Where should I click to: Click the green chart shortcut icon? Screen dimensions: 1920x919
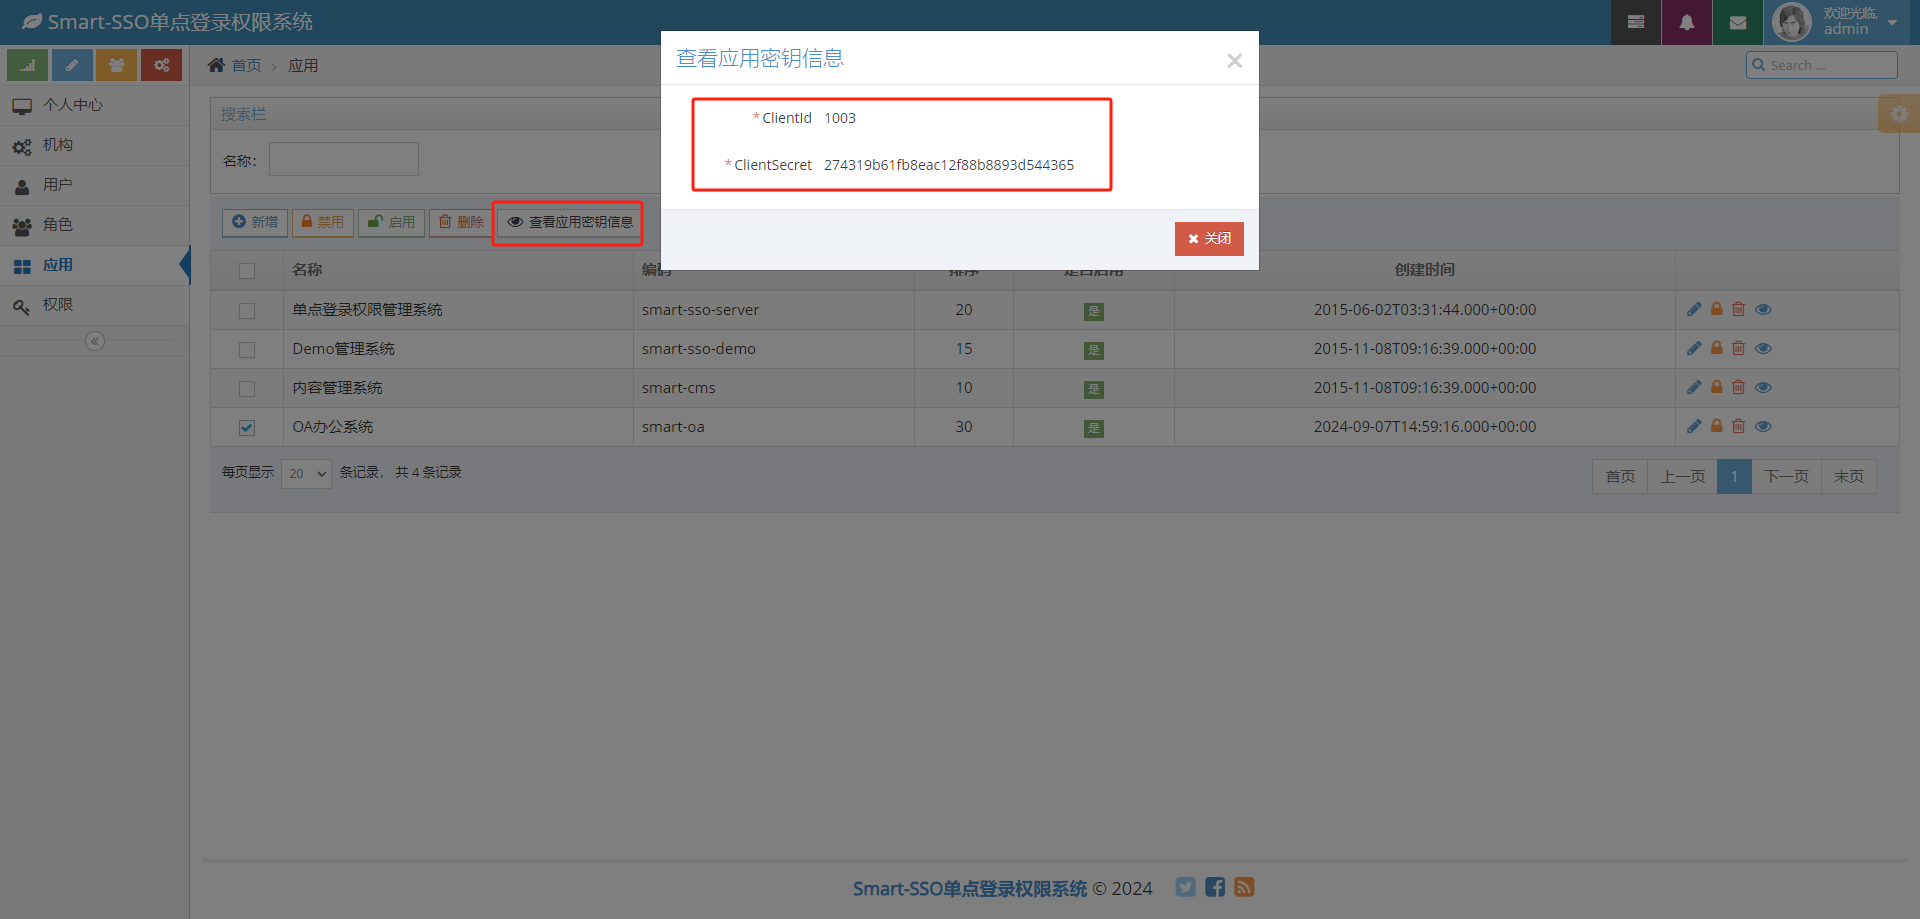point(28,65)
